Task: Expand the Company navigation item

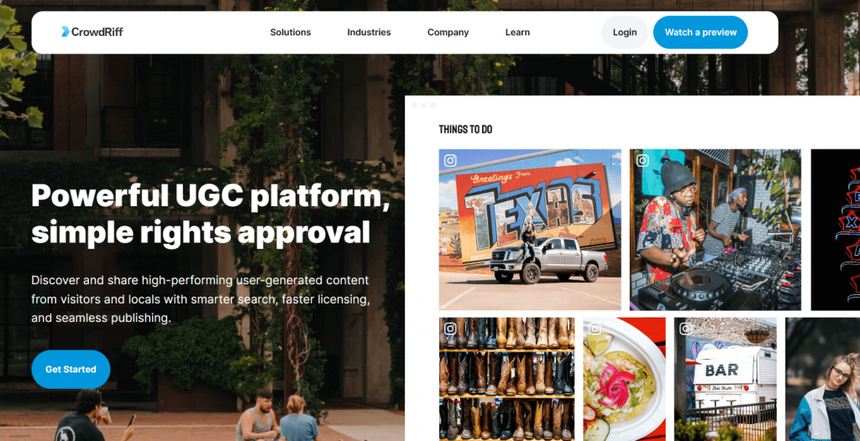Action: point(448,32)
